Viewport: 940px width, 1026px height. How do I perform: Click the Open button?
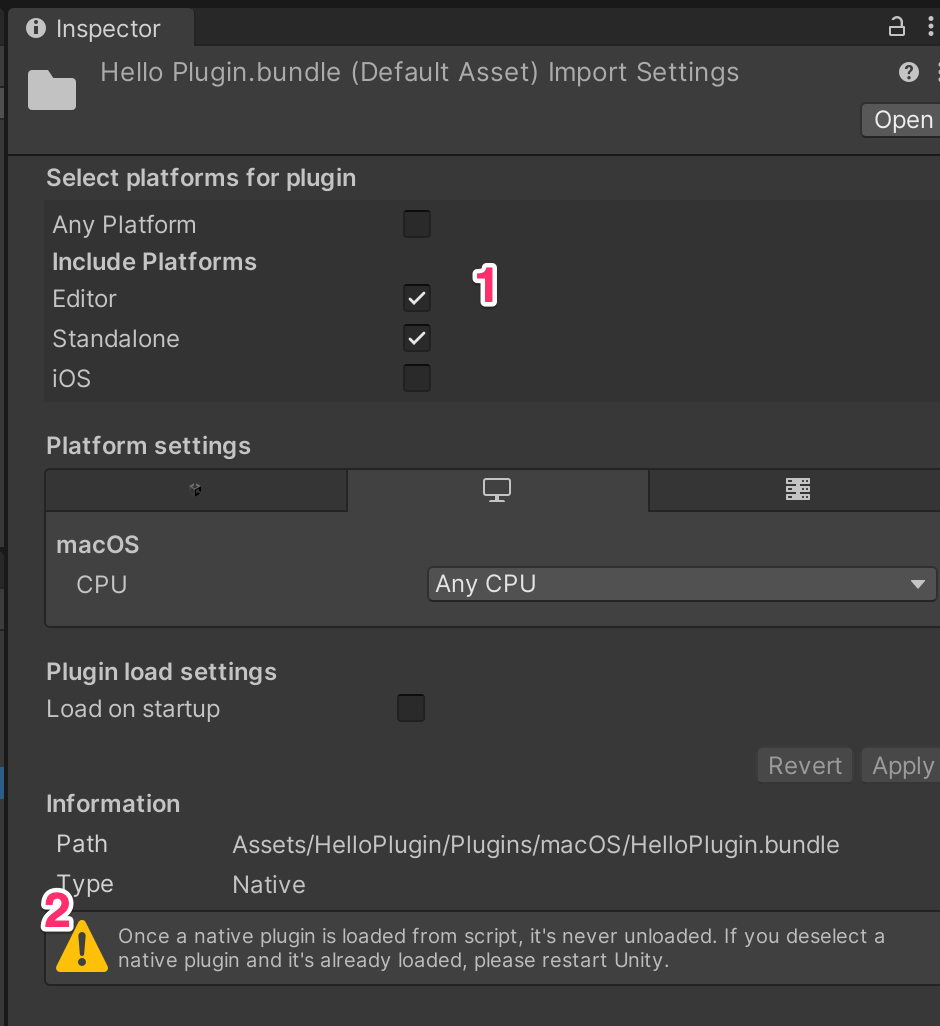(901, 120)
